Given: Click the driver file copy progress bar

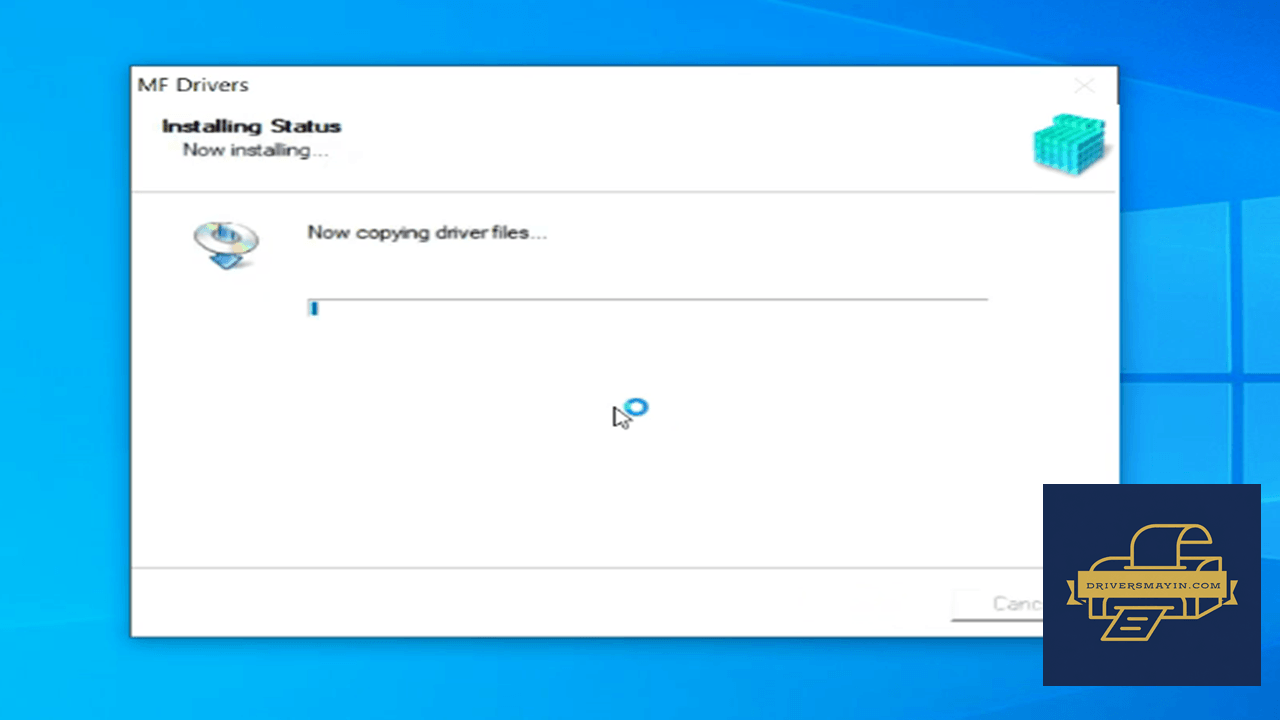Looking at the screenshot, I should (x=647, y=308).
